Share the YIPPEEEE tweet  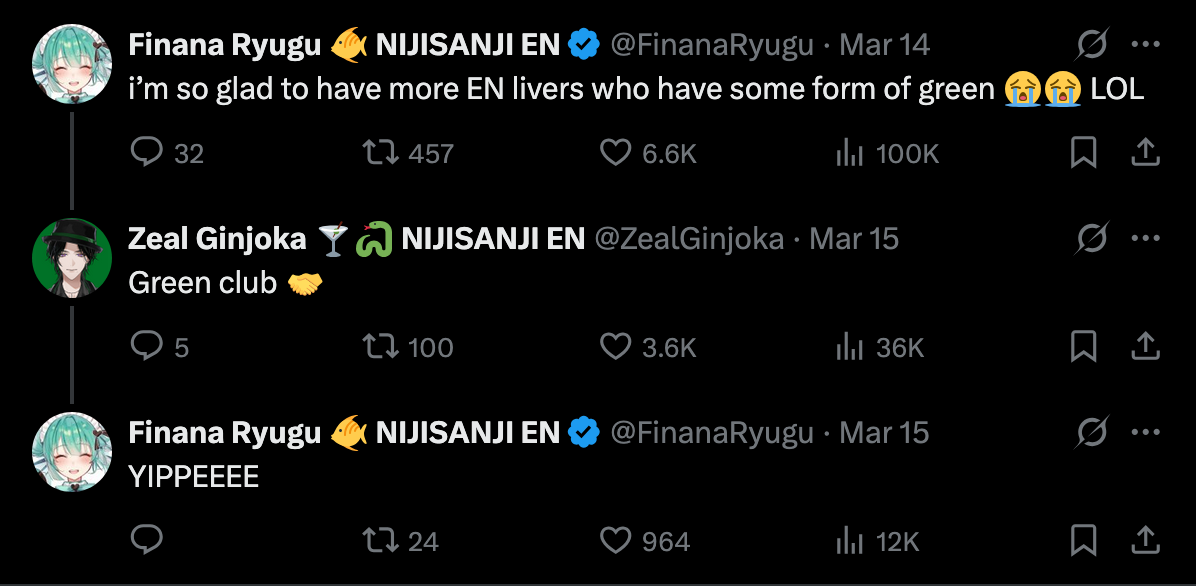(1145, 541)
